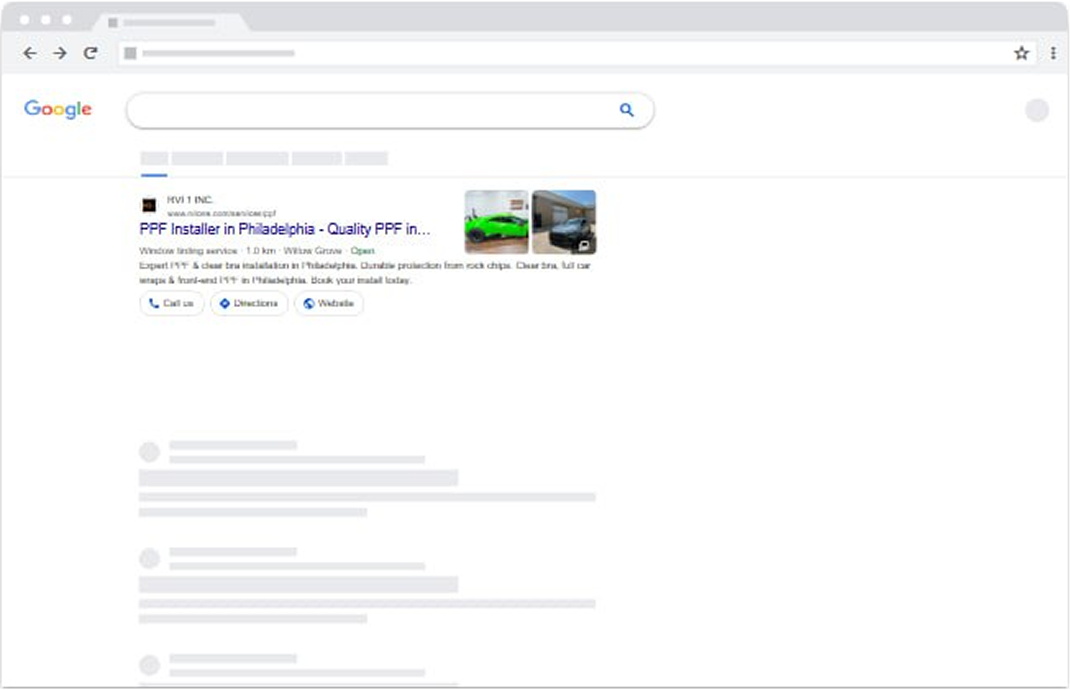Viewport: 1070px width, 690px height.
Task: Click the HVI 1 INC. favicon
Action: (149, 205)
